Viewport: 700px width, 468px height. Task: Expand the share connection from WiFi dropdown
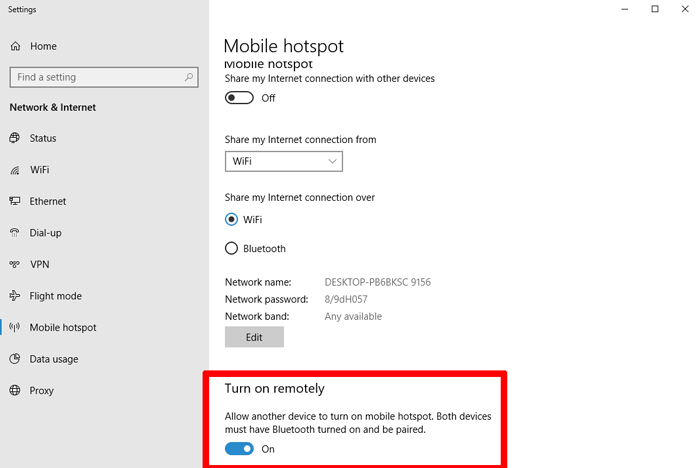283,161
